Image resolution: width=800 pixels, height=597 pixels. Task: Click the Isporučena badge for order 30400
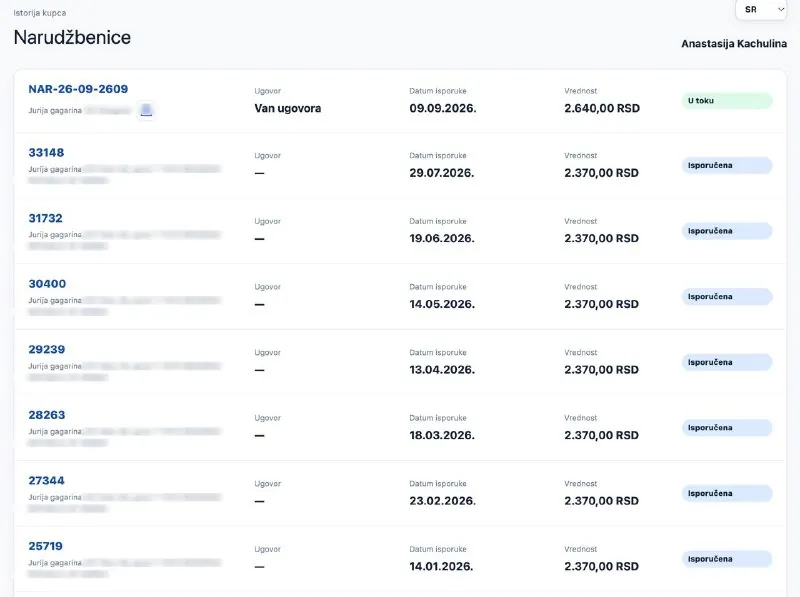[727, 296]
